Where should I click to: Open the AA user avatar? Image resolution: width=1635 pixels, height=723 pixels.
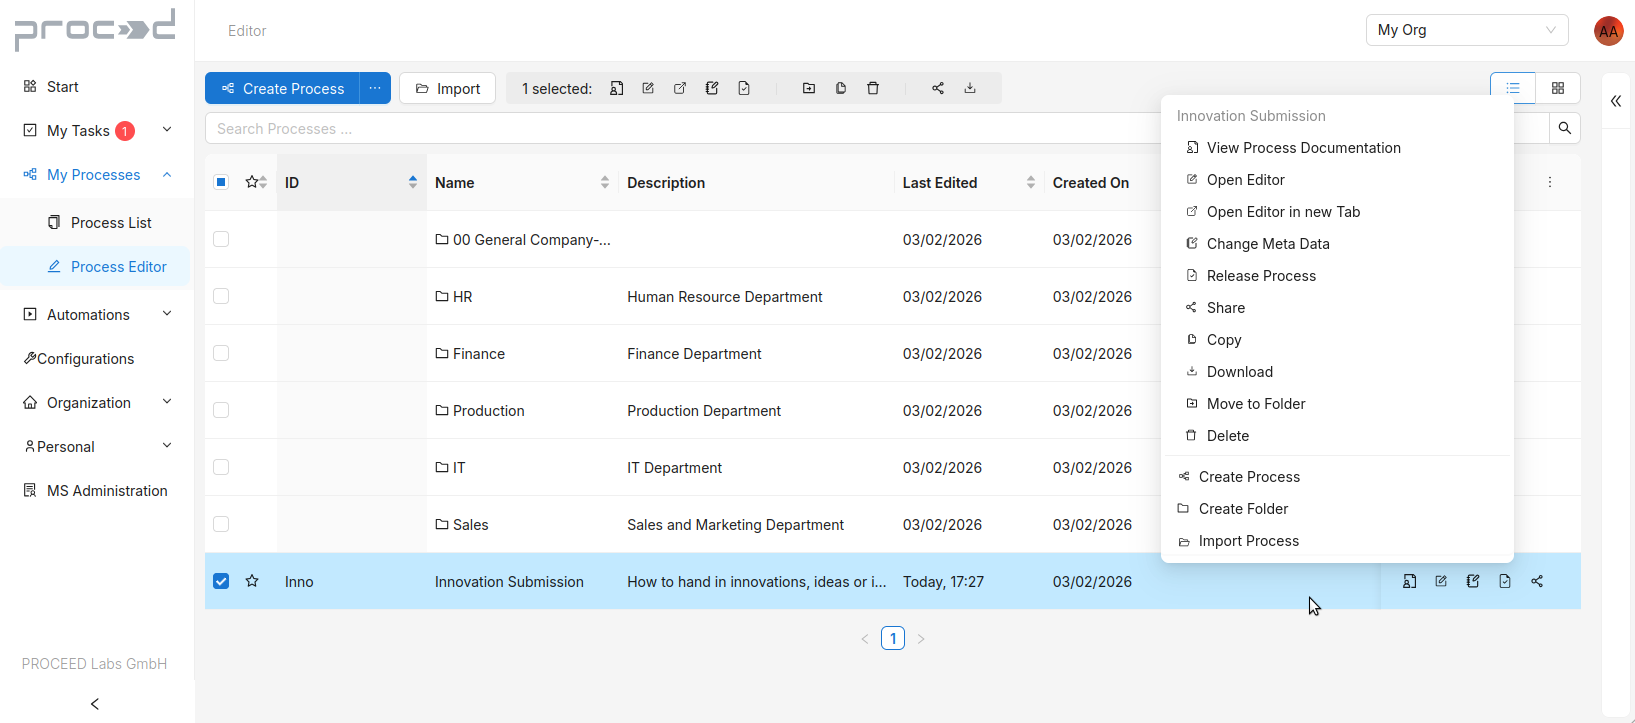pyautogui.click(x=1608, y=31)
